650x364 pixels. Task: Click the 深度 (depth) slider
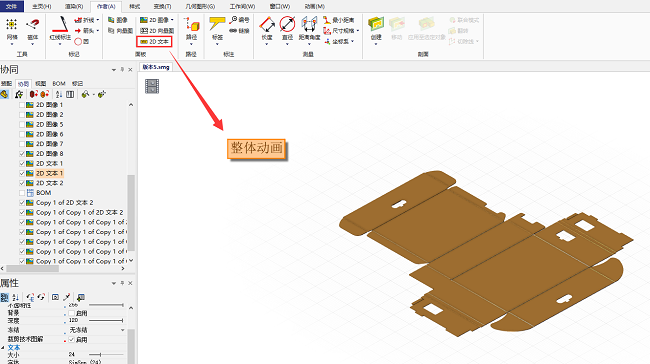click(x=106, y=320)
